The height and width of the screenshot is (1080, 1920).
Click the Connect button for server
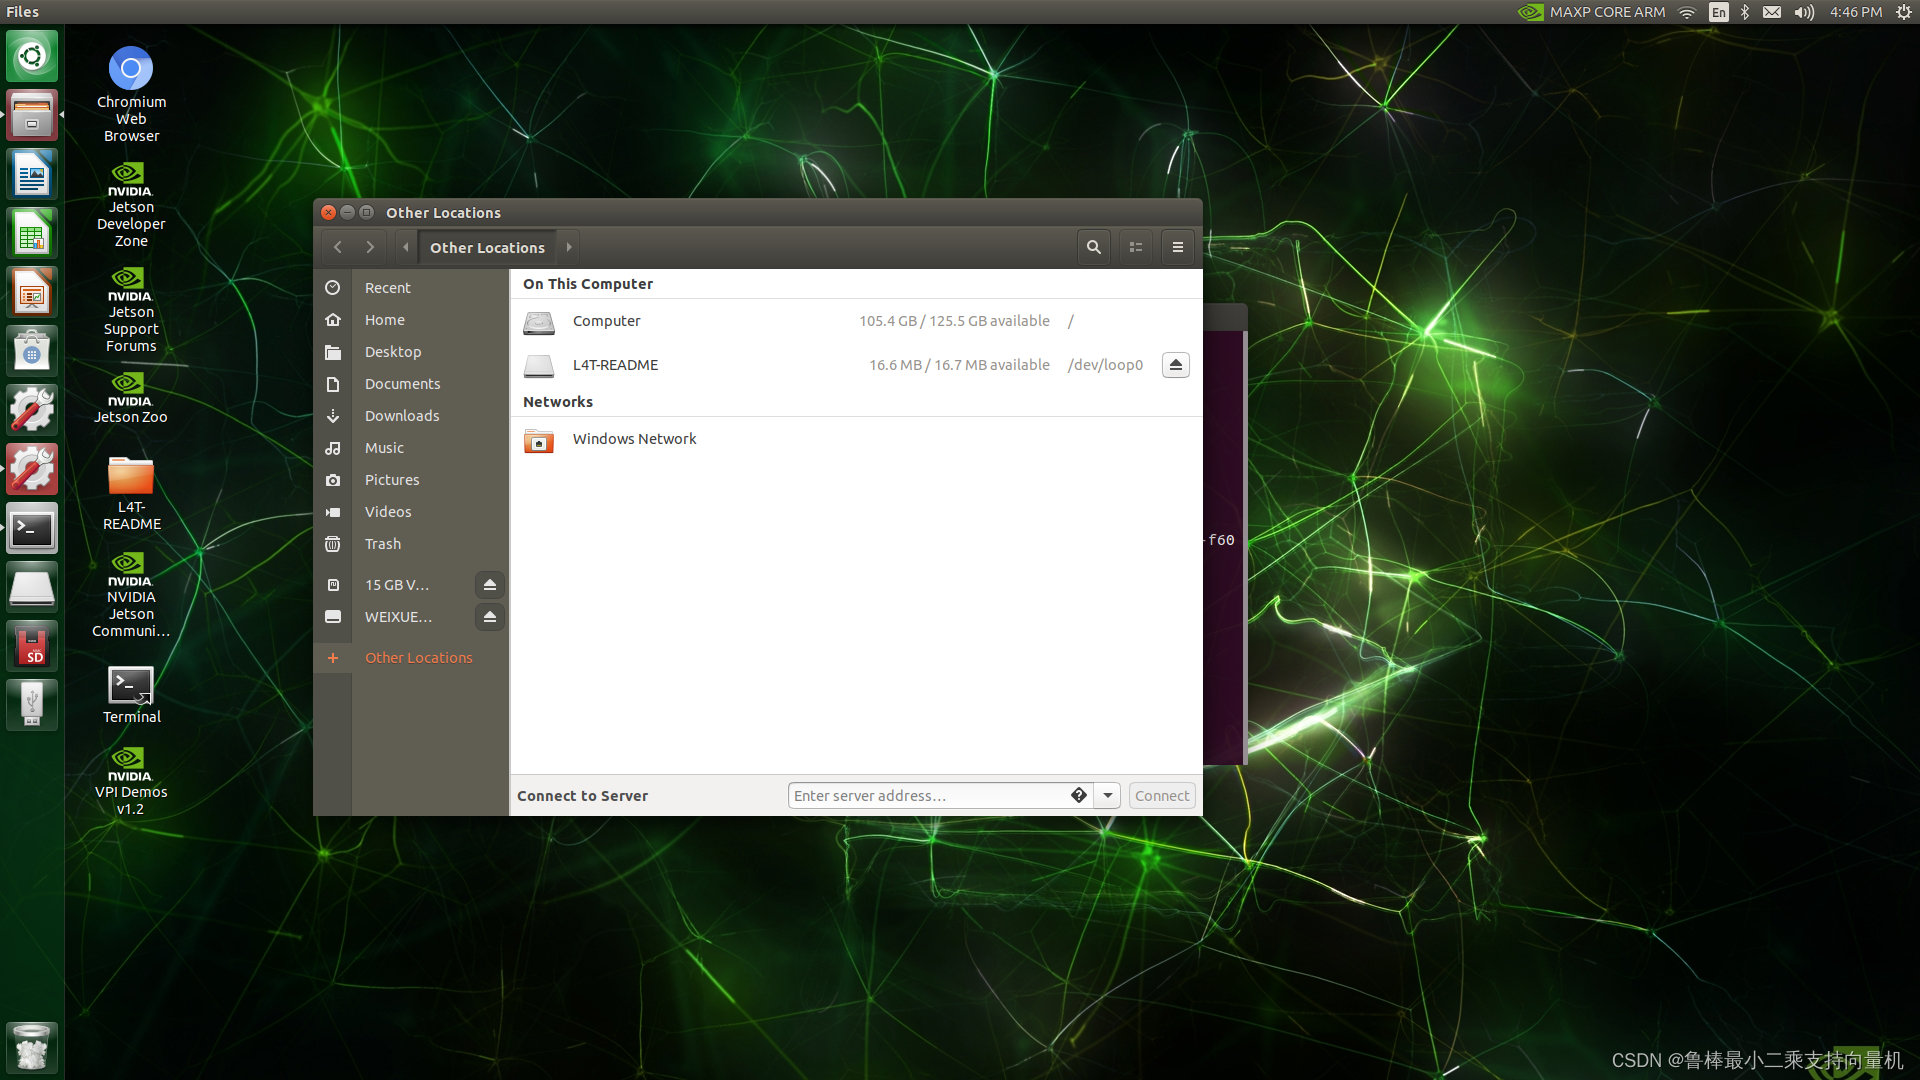[x=1159, y=795]
